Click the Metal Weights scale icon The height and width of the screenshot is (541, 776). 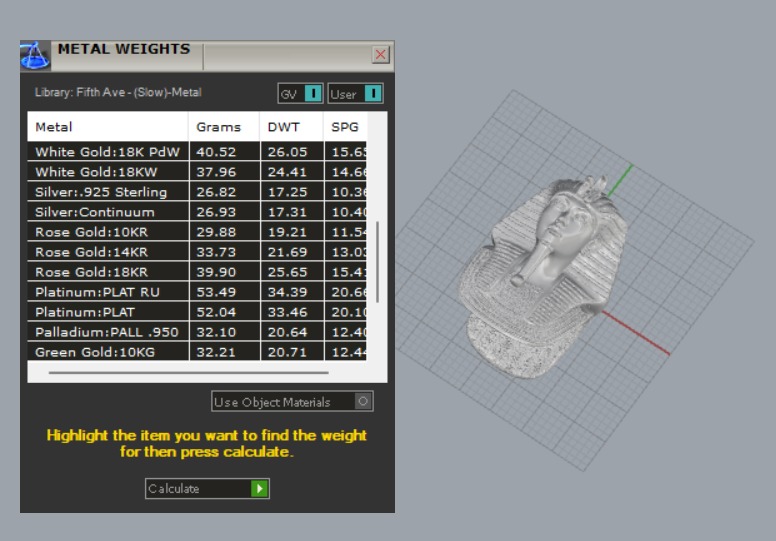pyautogui.click(x=35, y=55)
